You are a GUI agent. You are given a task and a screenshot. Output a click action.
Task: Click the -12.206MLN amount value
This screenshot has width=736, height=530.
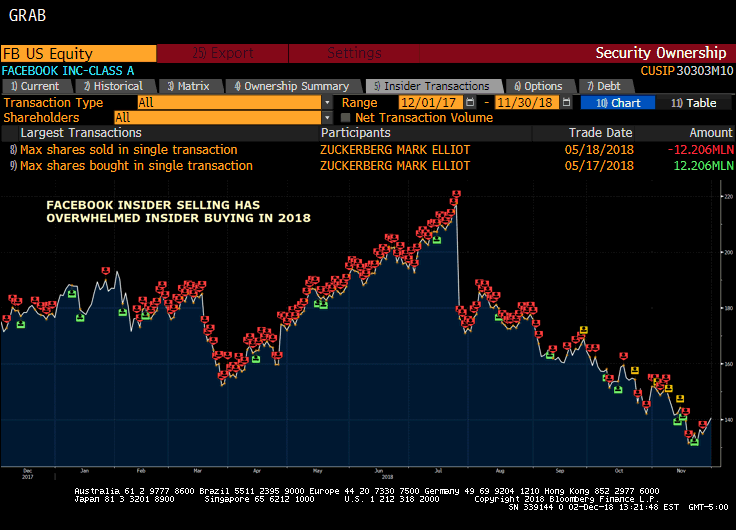(701, 150)
